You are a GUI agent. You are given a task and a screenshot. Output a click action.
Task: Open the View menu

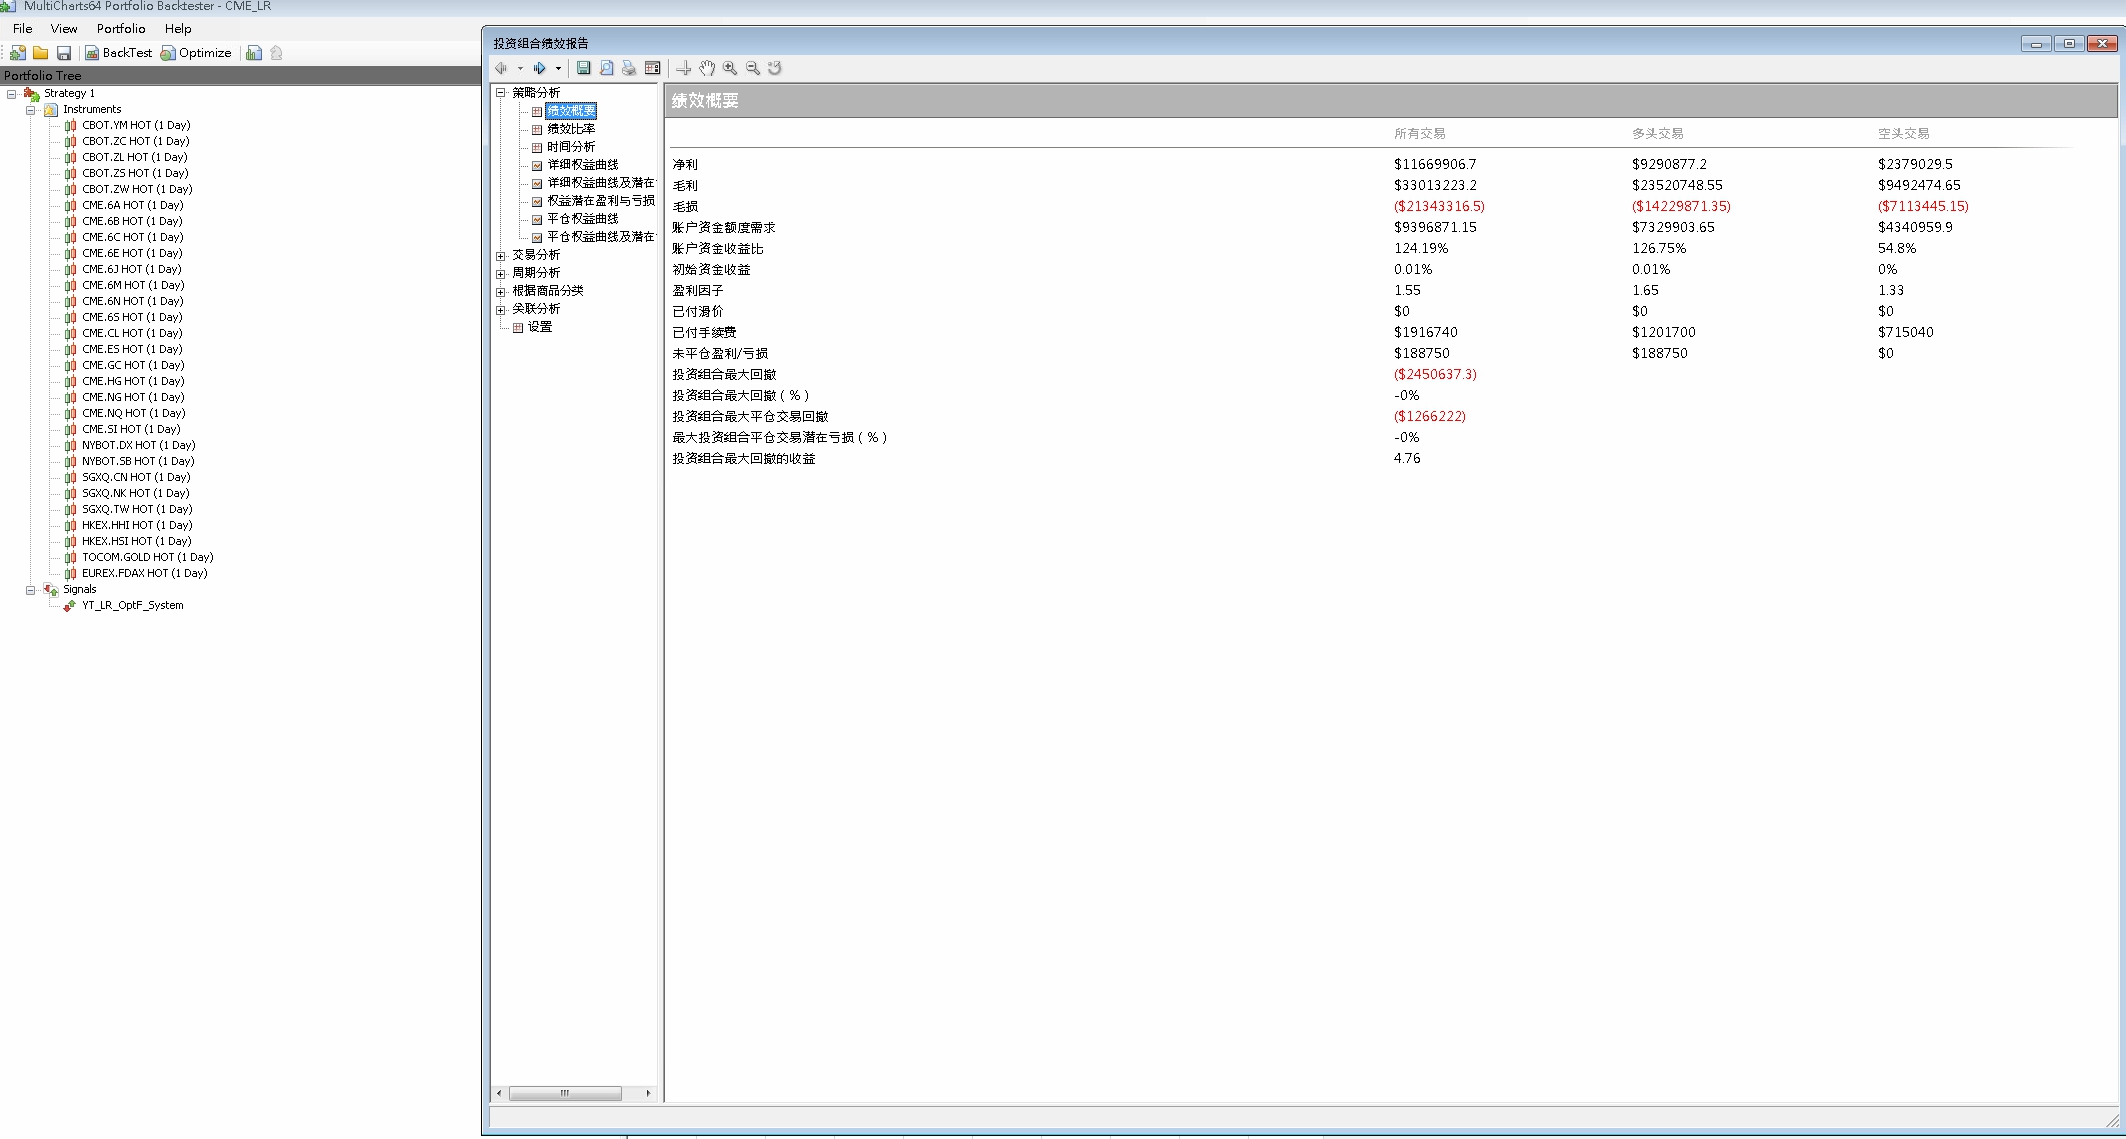click(64, 29)
